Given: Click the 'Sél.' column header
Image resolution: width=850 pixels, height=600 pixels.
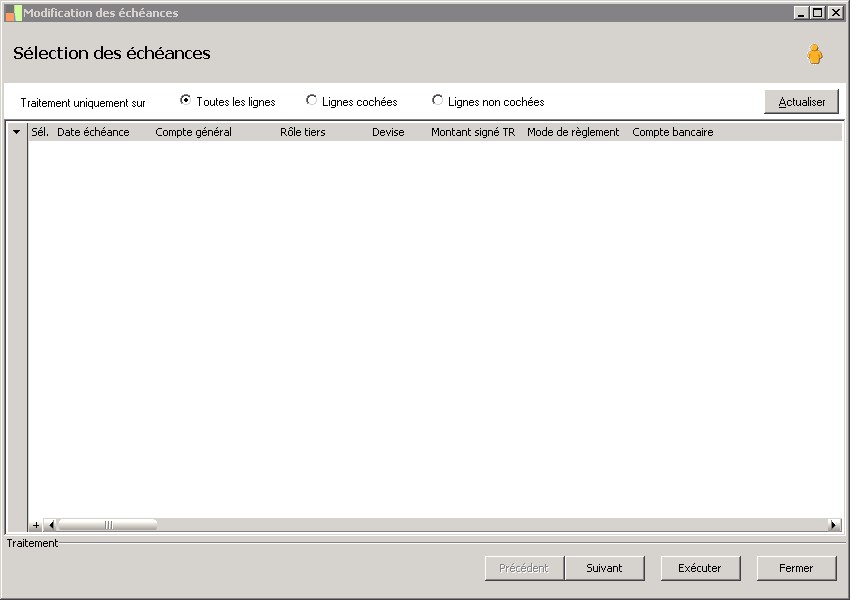Looking at the screenshot, I should coord(40,132).
